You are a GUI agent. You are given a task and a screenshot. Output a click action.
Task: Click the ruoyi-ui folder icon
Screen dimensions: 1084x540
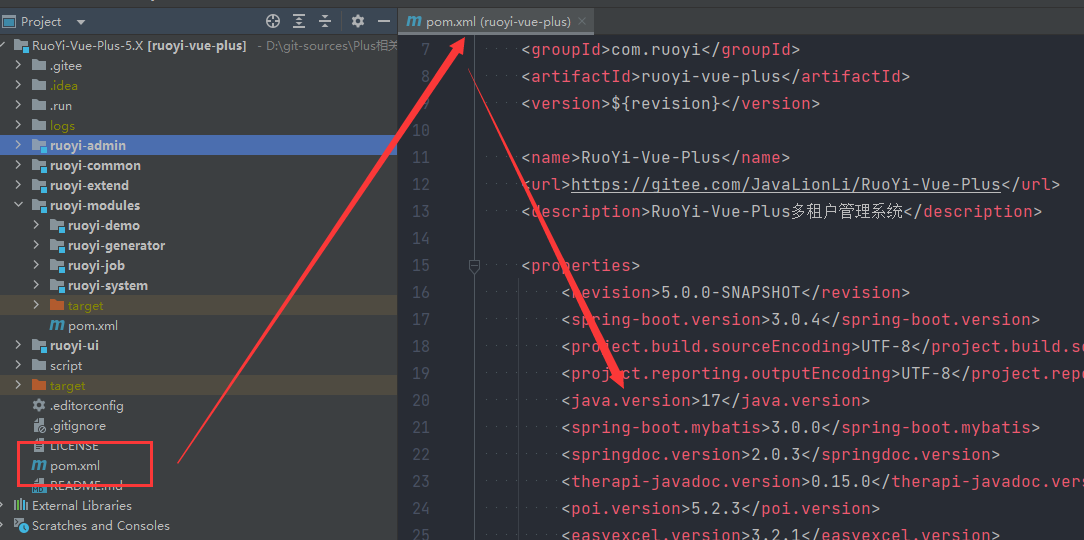(39, 346)
